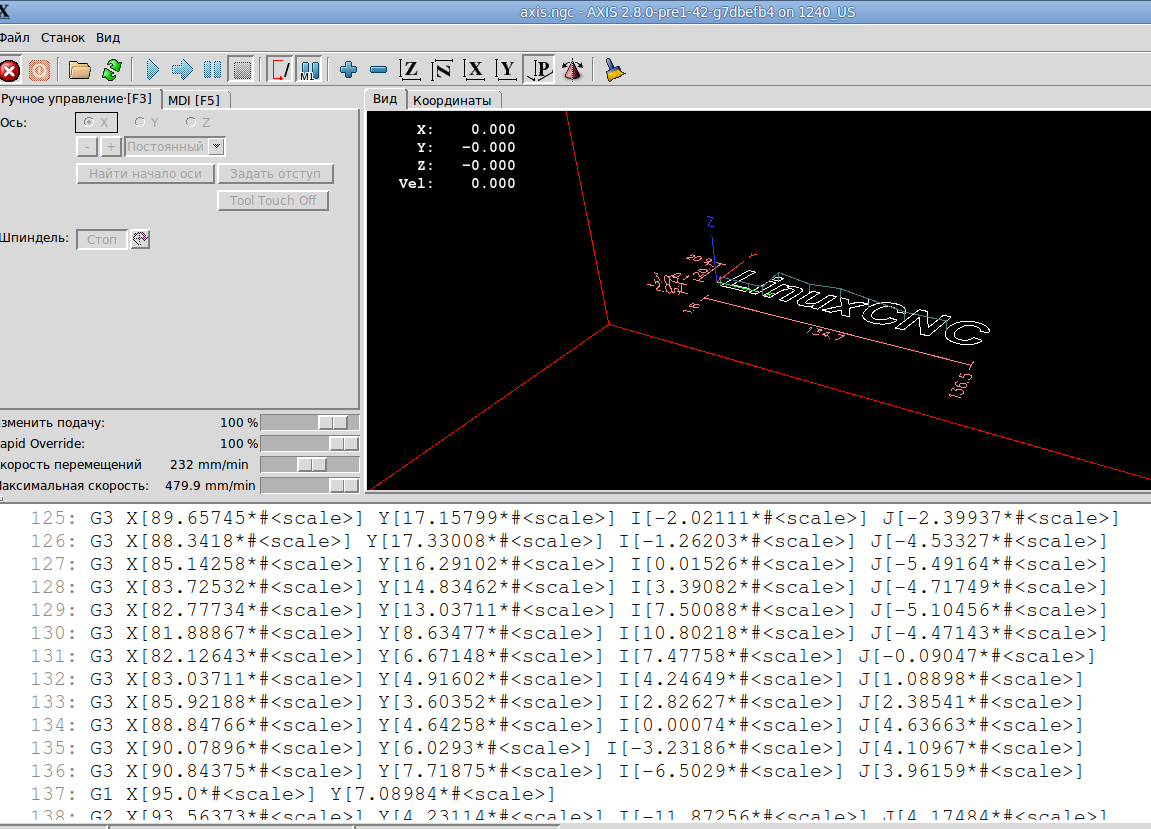Toggle optional pause M1 icon

310,70
